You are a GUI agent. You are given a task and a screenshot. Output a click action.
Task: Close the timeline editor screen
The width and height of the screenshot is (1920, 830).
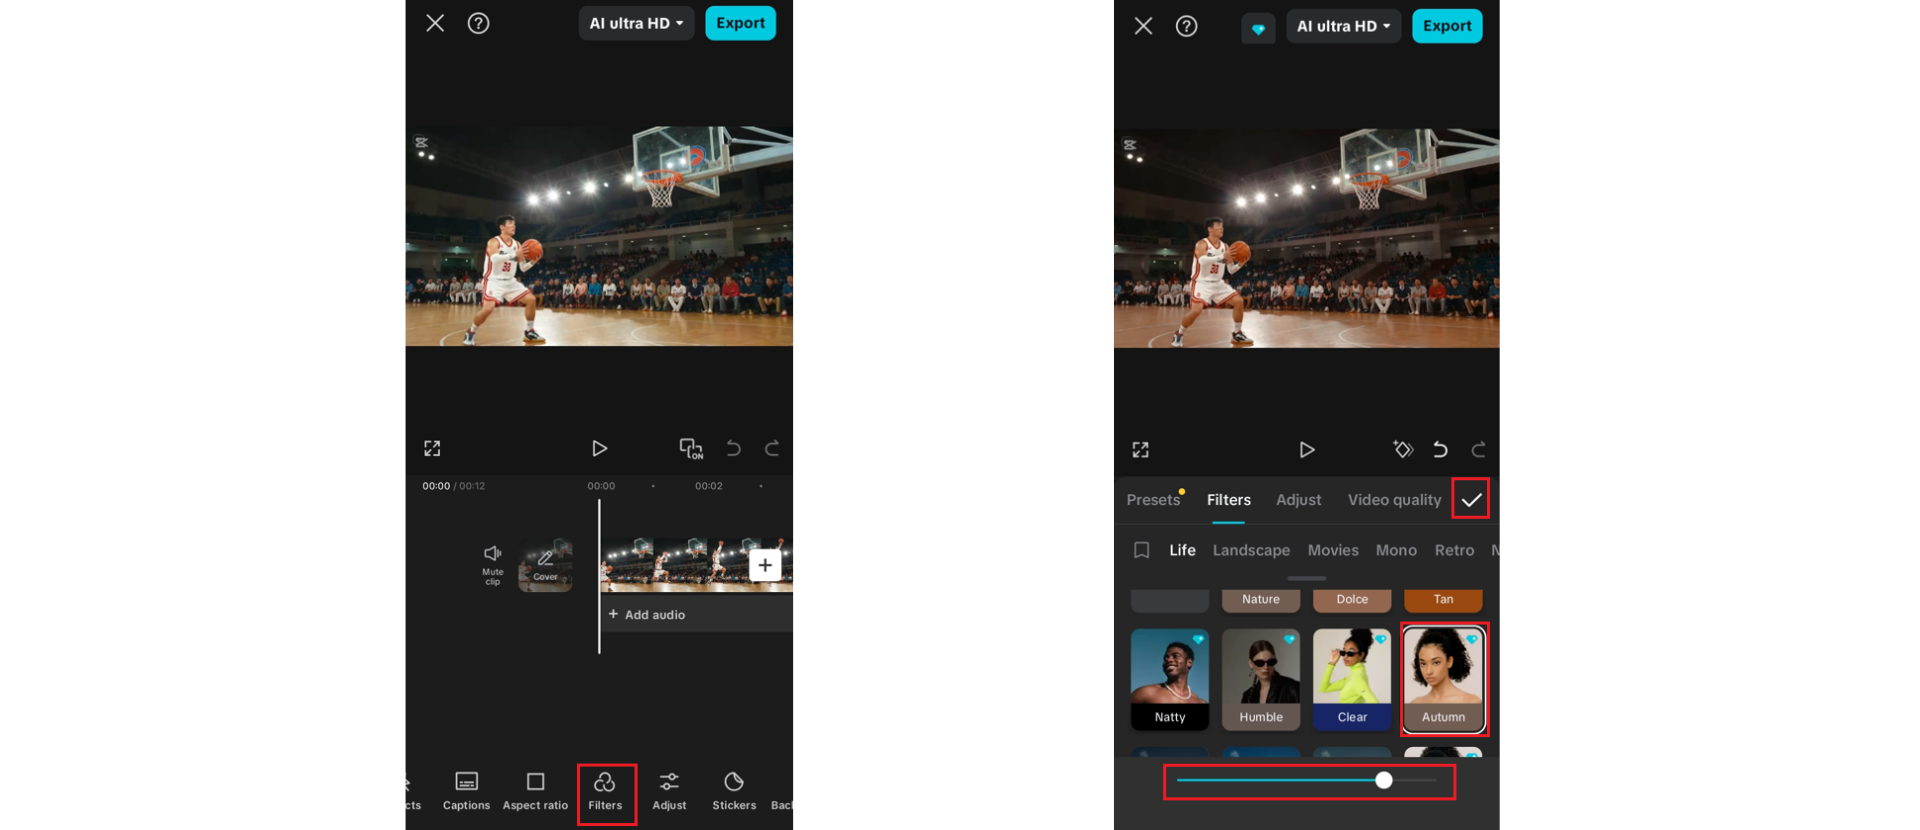coord(435,23)
